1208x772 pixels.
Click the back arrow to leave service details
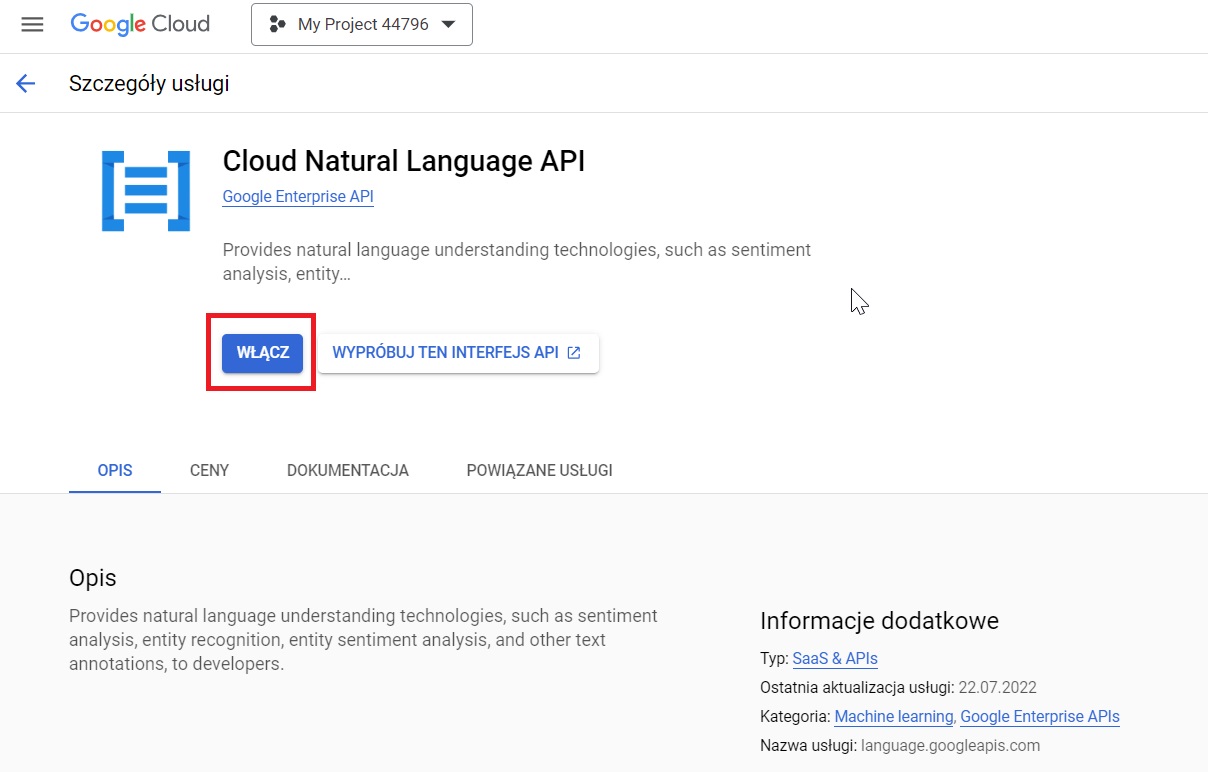[x=25, y=83]
